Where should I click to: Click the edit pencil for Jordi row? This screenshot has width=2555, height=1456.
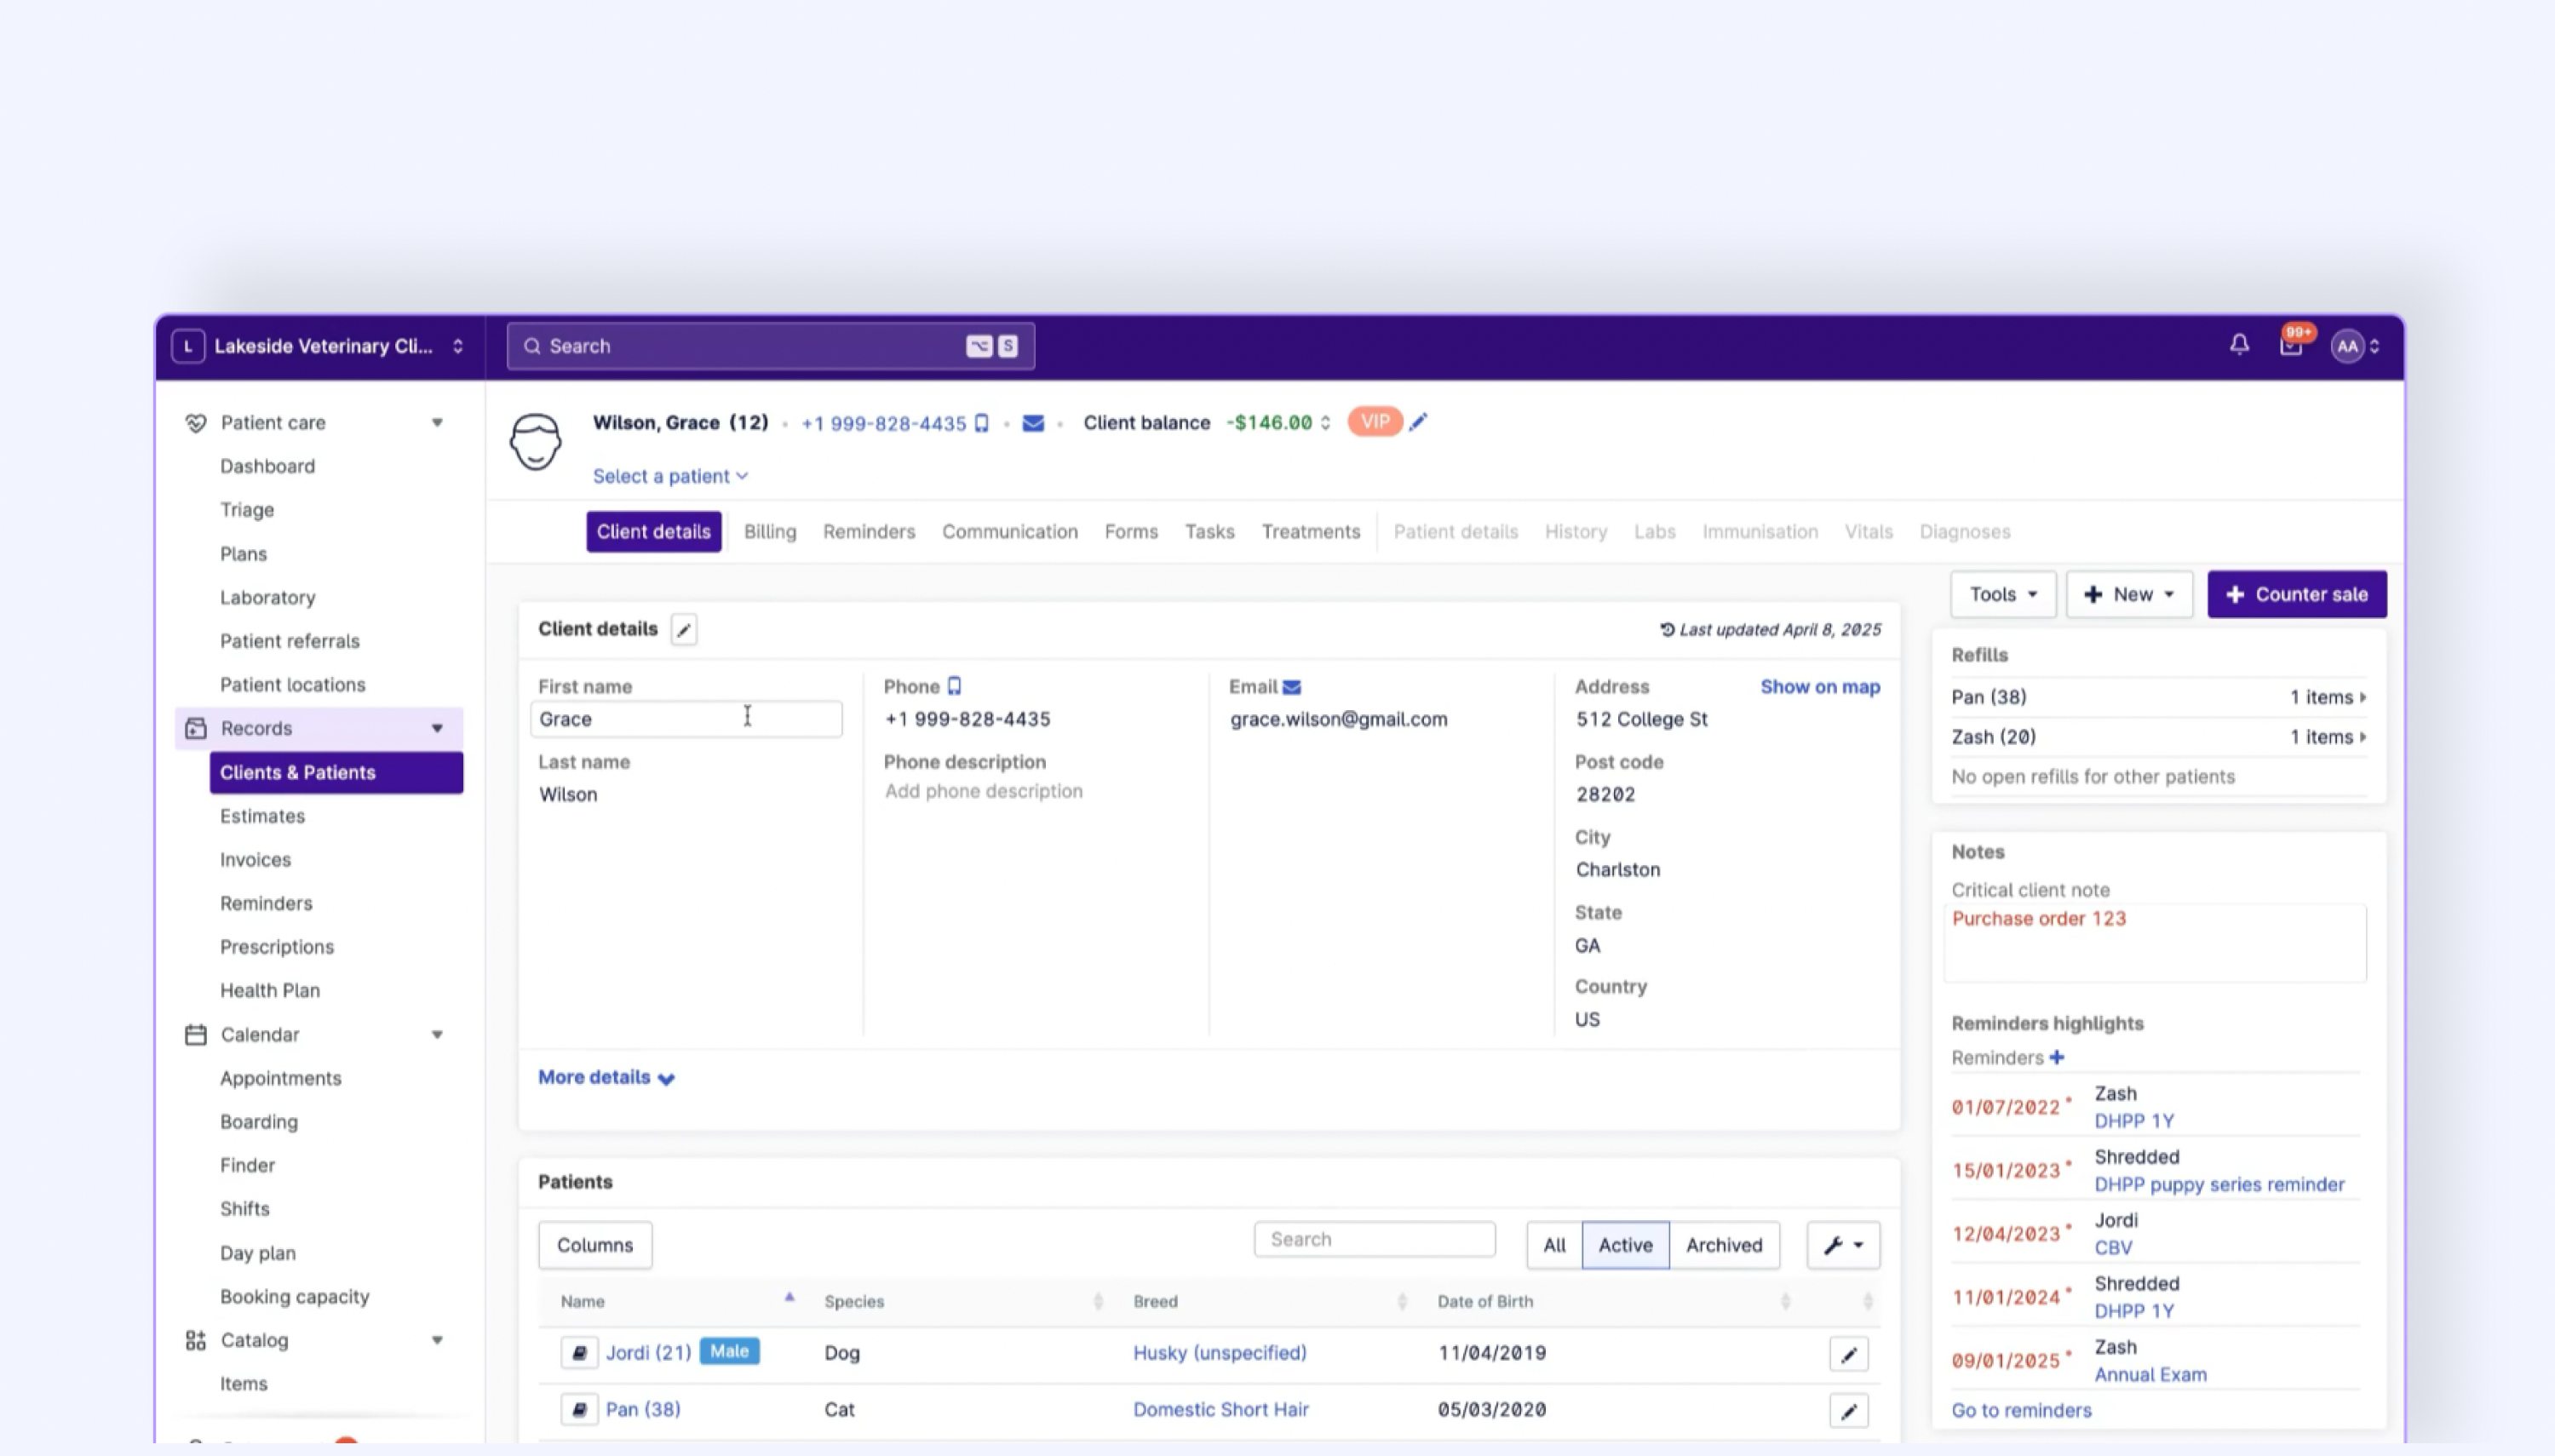(1848, 1354)
